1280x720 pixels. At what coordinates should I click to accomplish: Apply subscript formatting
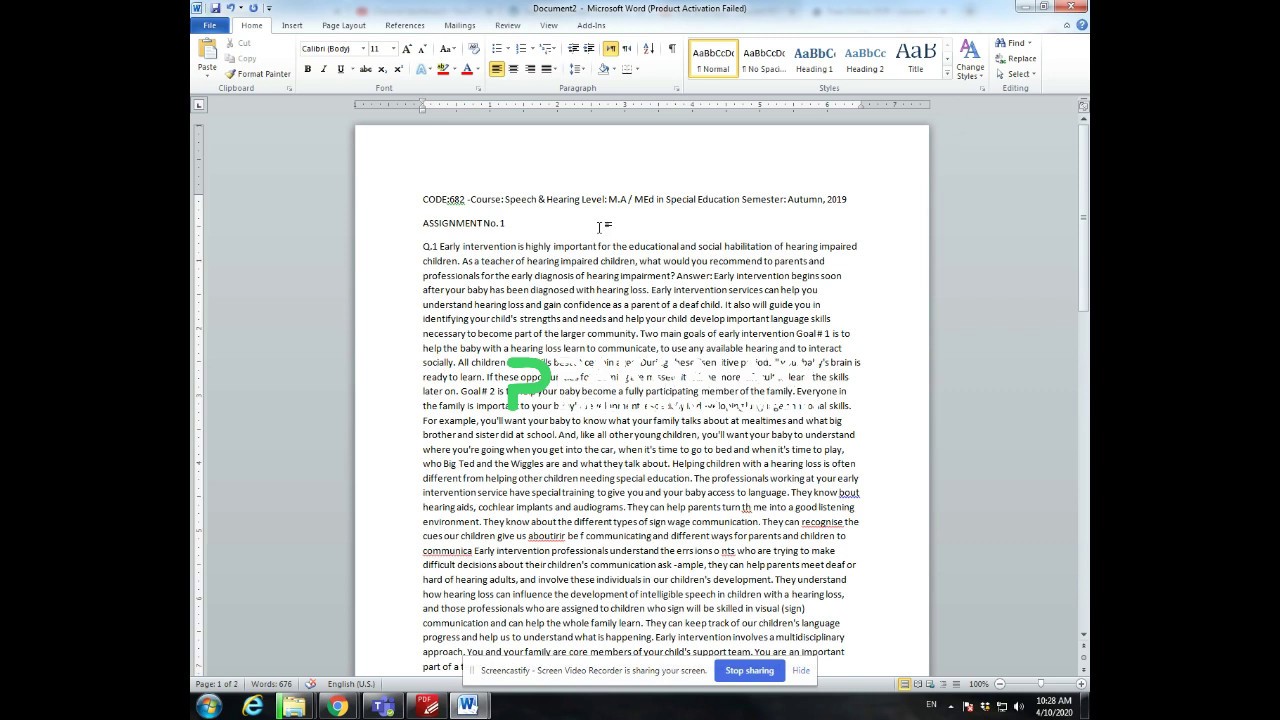pos(384,69)
